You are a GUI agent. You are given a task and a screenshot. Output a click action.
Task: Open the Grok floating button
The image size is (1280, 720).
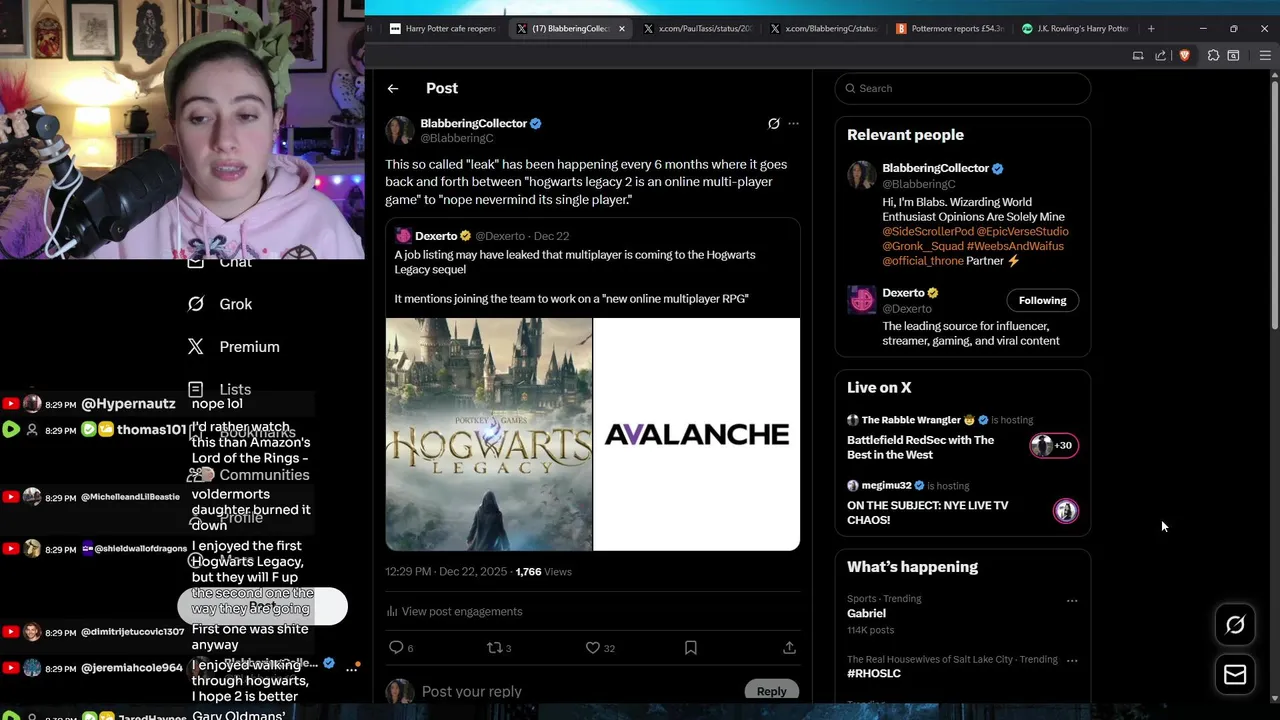coord(1235,625)
